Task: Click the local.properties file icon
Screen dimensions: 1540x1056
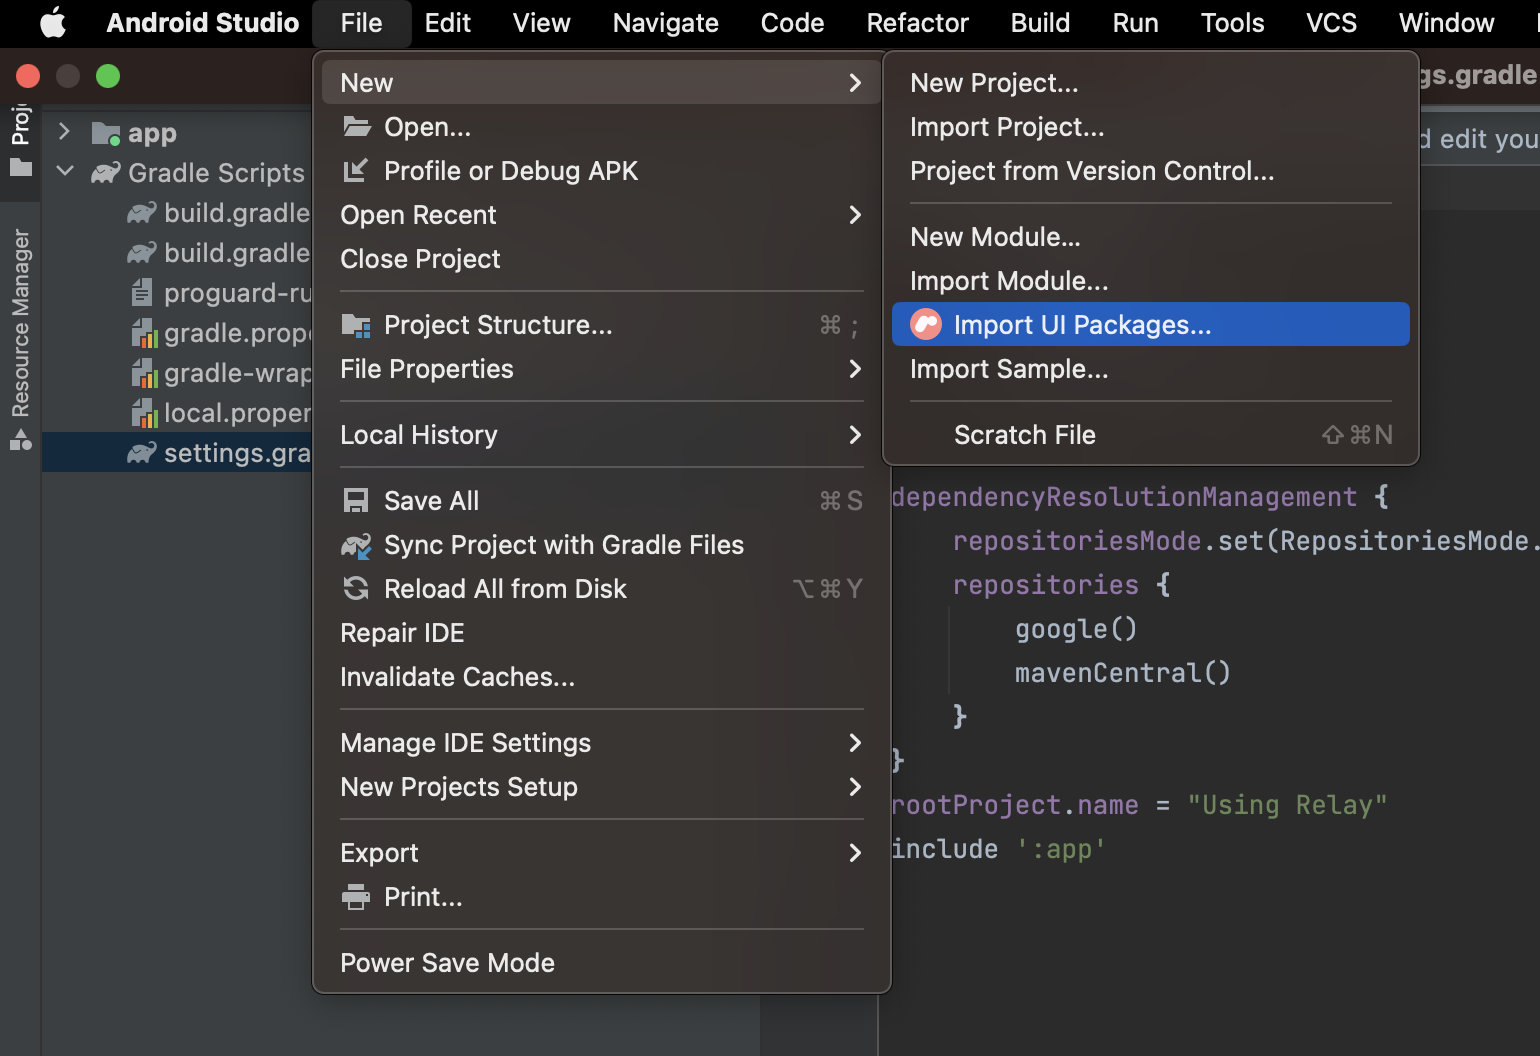Action: 144,413
